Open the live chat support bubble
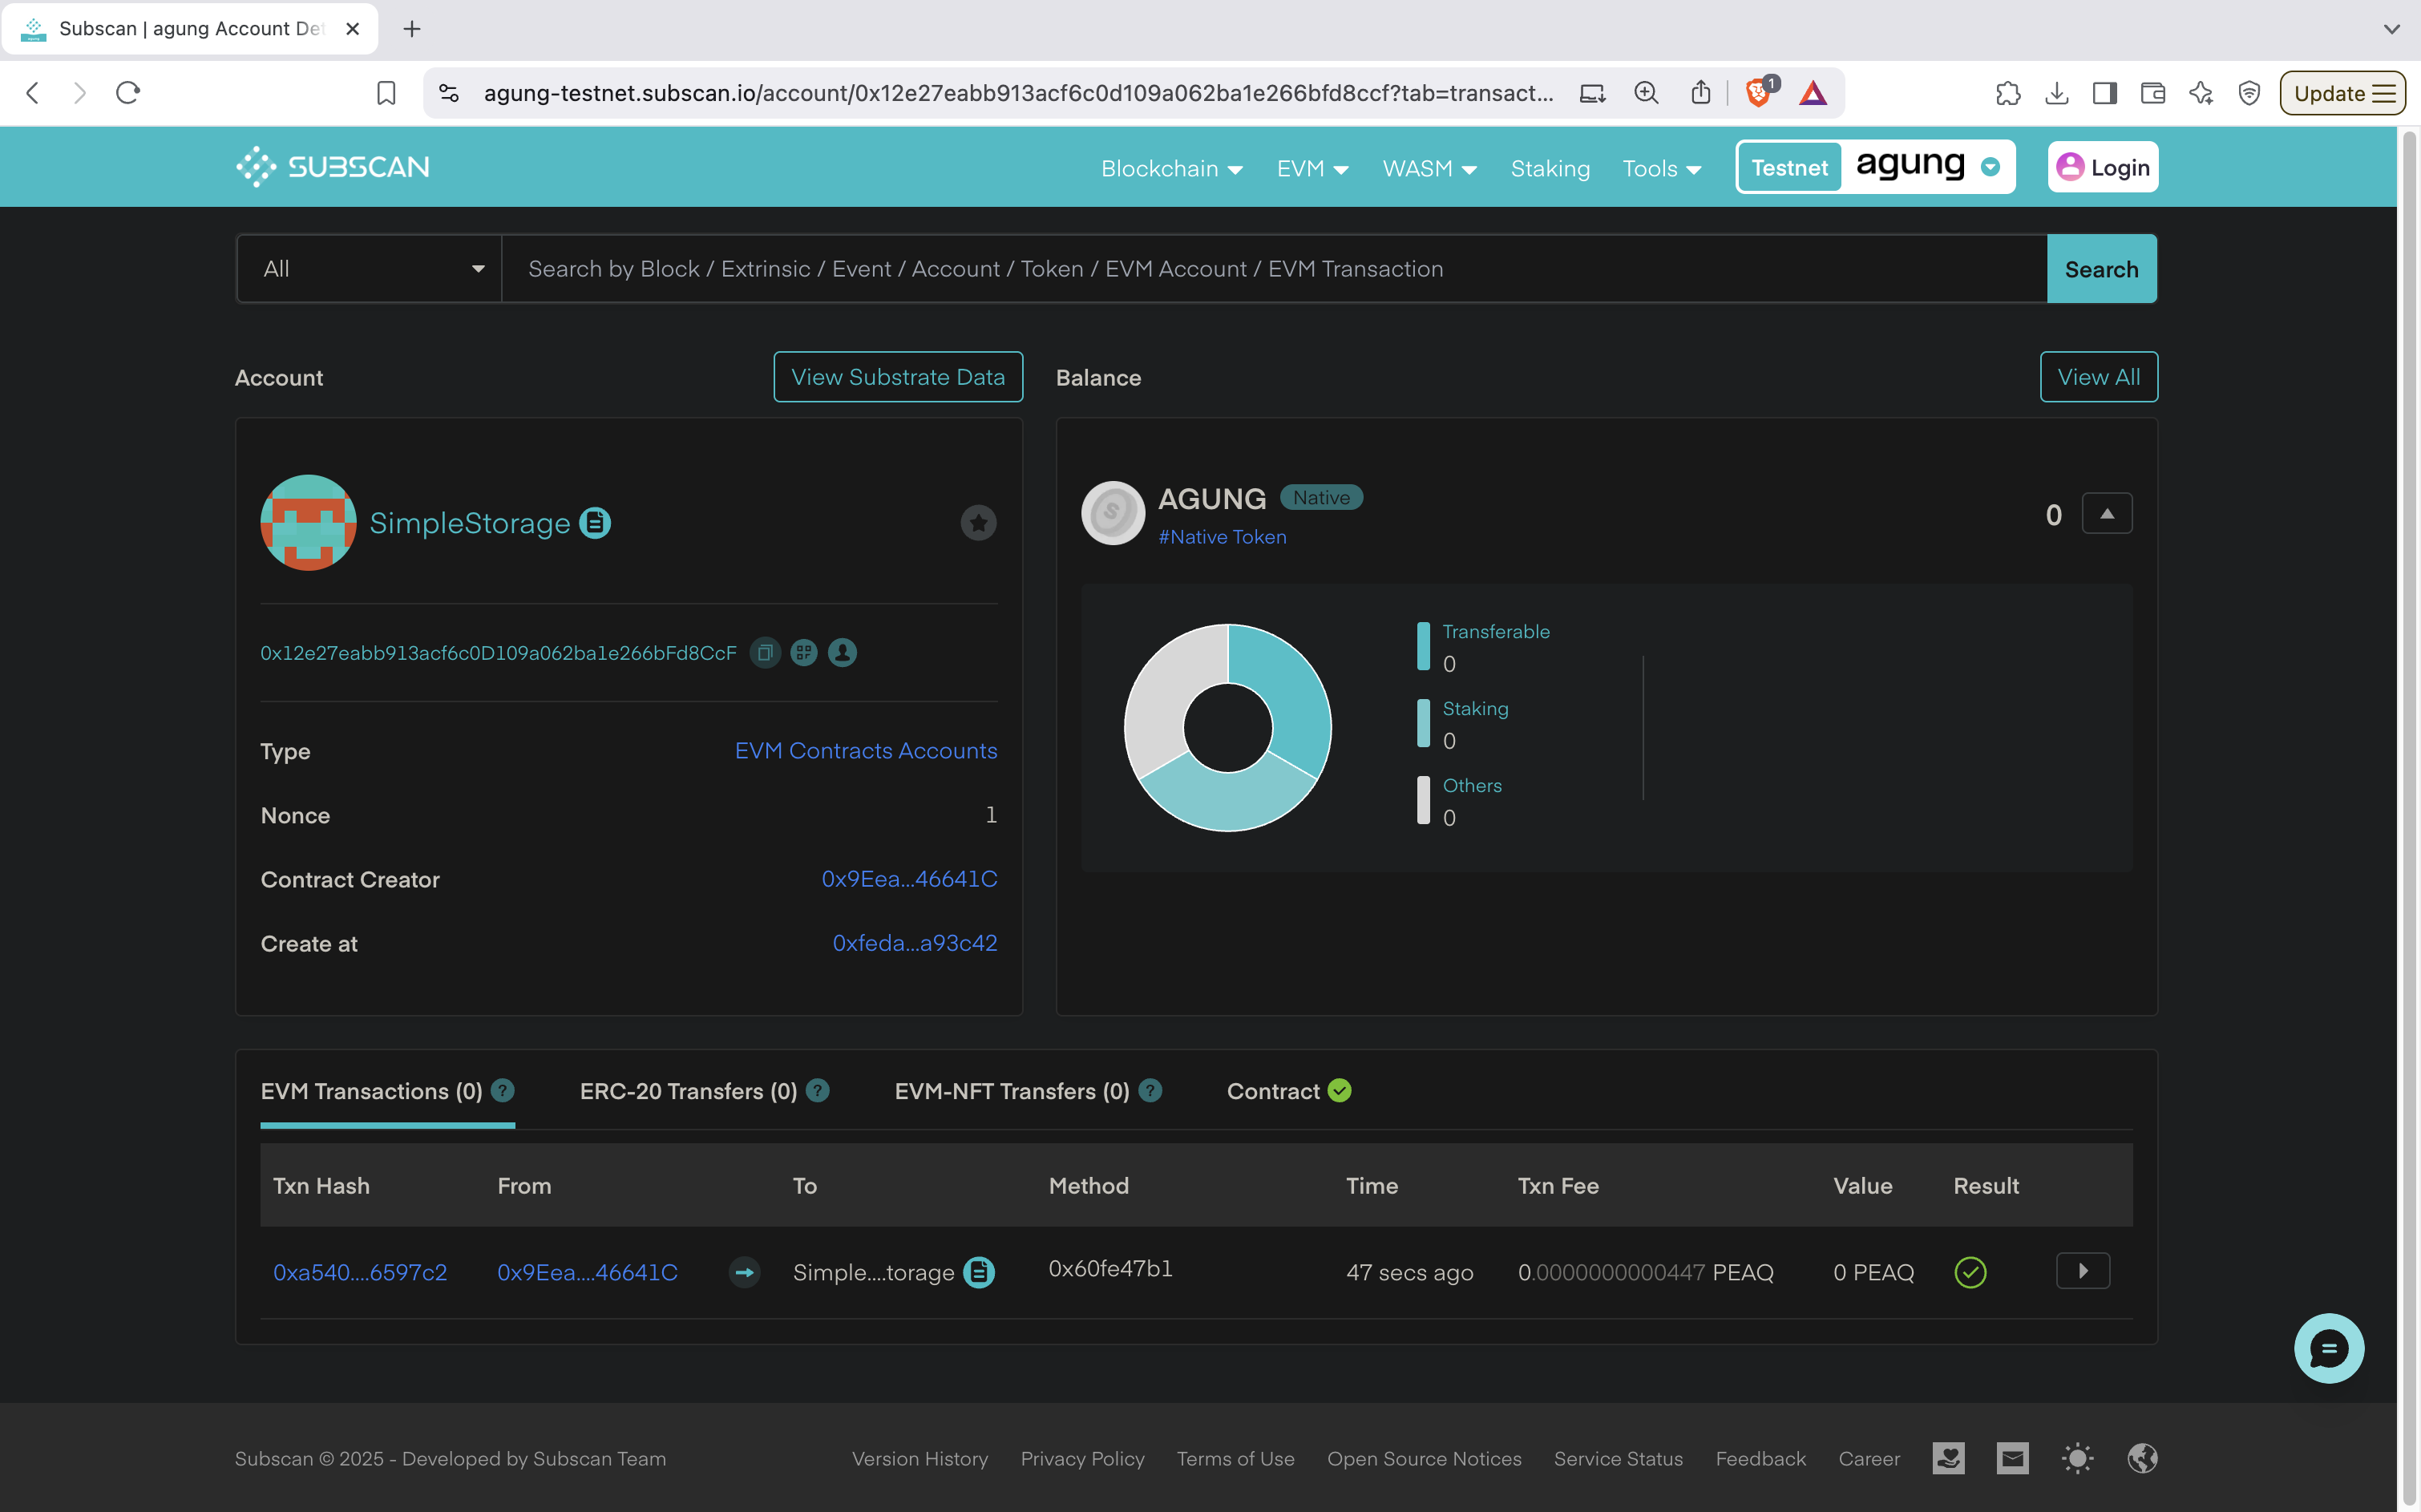 tap(2328, 1348)
